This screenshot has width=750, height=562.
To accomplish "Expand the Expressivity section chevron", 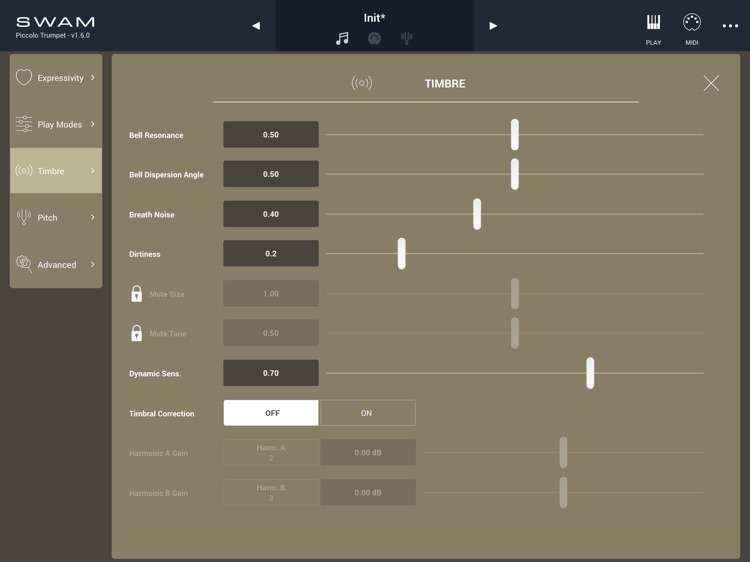I will pos(93,77).
